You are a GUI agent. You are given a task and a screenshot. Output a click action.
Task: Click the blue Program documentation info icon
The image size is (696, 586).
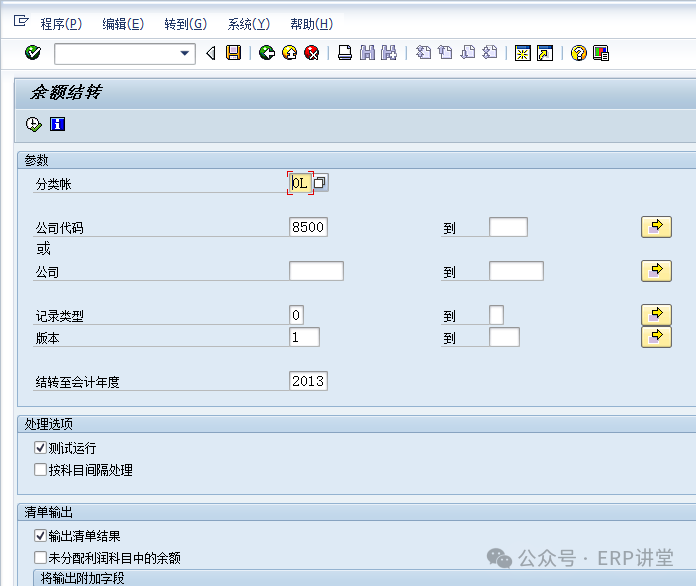click(x=57, y=124)
